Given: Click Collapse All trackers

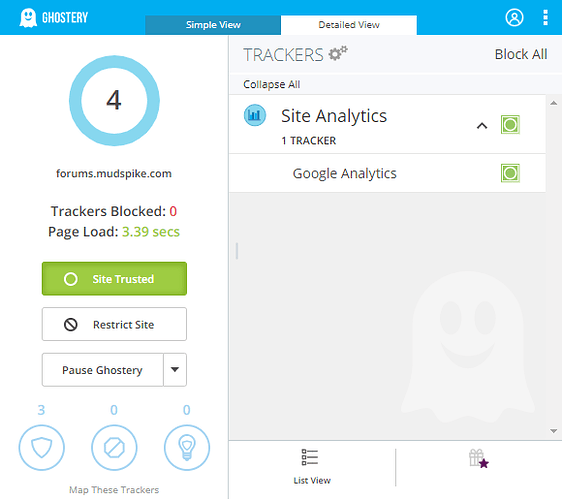Looking at the screenshot, I should coord(271,84).
